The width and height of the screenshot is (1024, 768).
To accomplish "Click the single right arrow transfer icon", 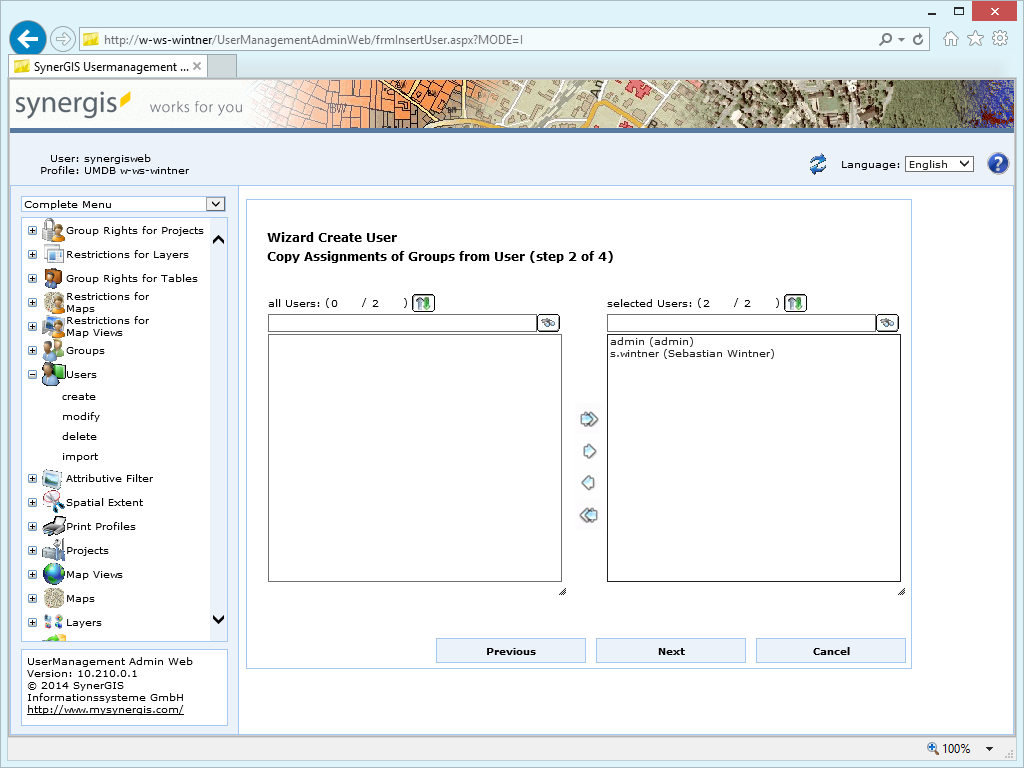I will click(x=588, y=451).
